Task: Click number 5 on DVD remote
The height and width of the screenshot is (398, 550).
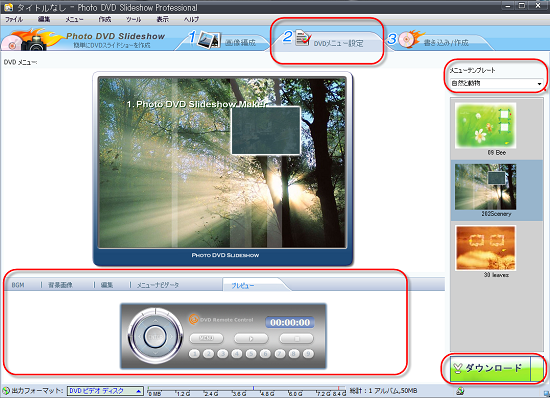Action: pyautogui.click(x=251, y=354)
